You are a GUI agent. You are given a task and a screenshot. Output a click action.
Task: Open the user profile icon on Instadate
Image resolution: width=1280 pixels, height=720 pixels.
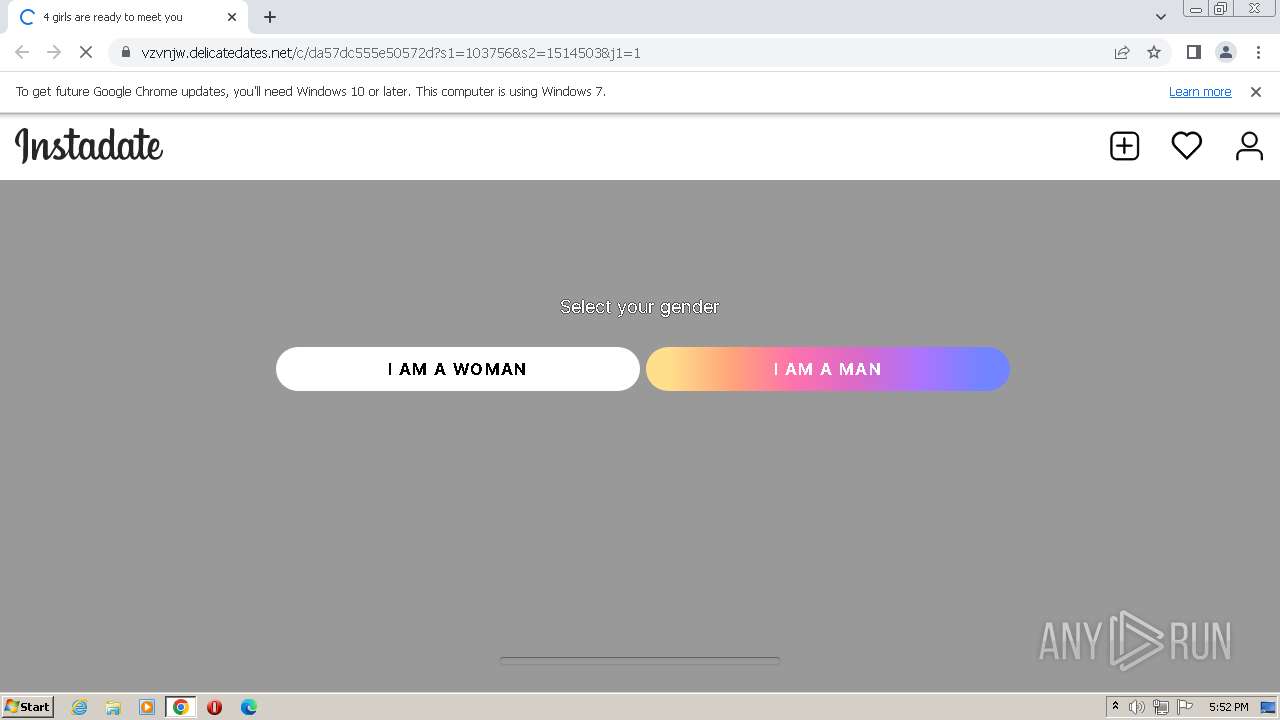point(1249,146)
